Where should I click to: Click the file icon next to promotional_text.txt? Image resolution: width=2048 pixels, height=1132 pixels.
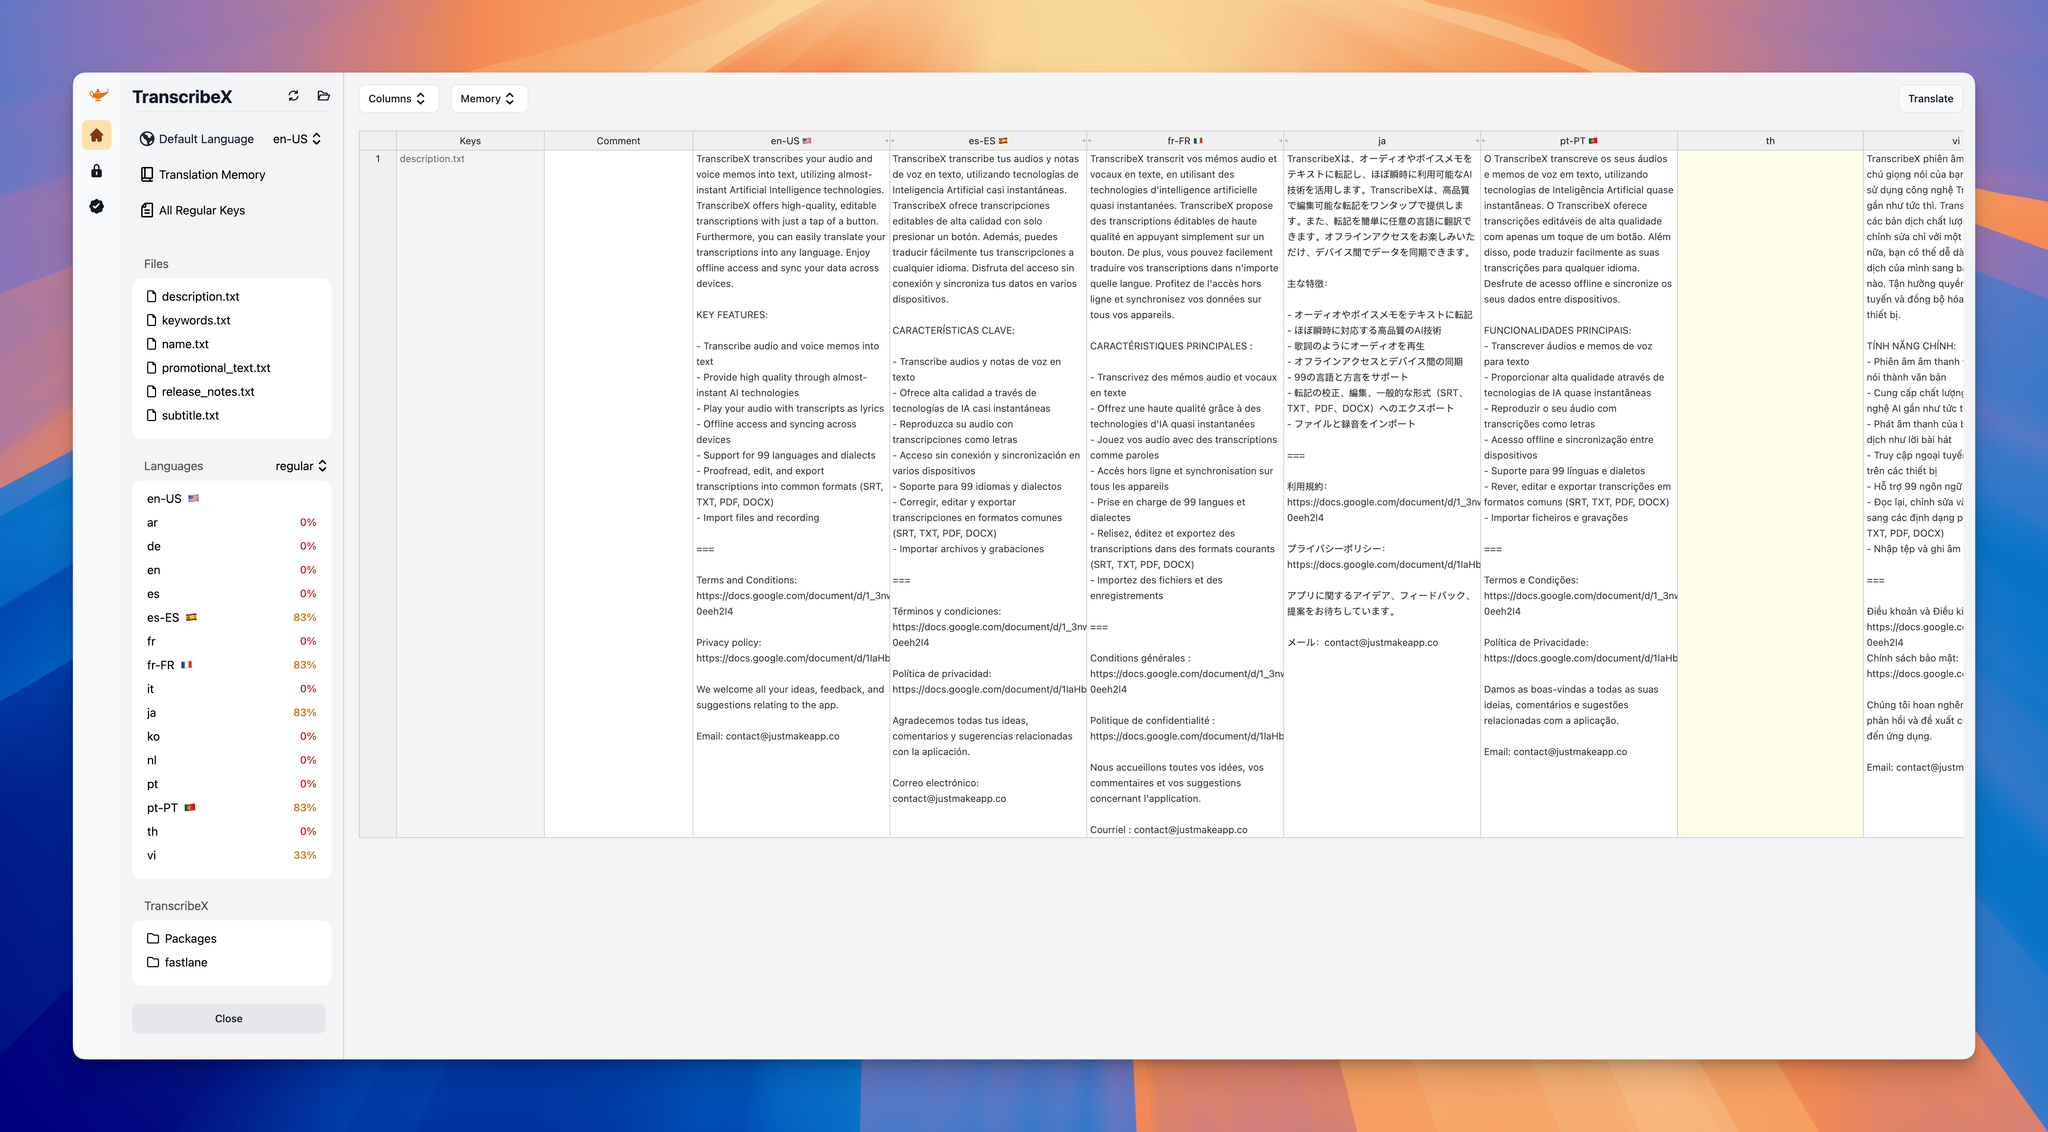click(152, 368)
